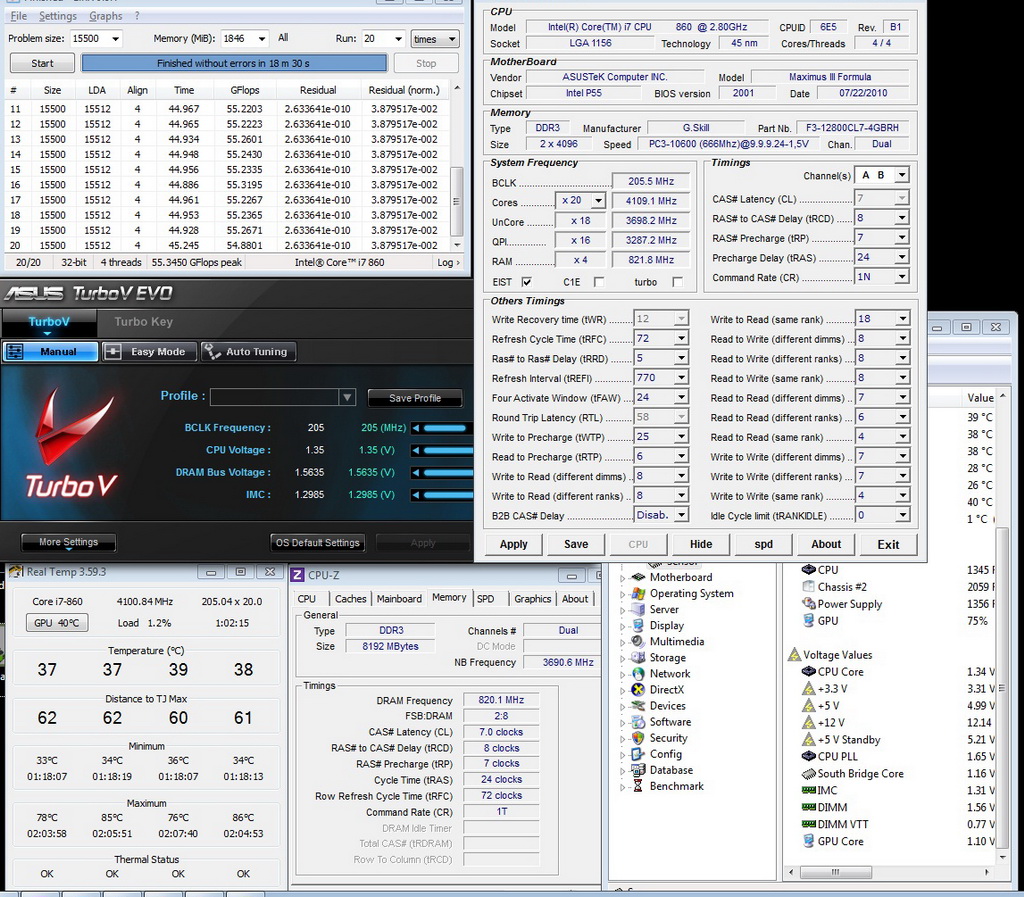Expand the Motherboard tree node

coord(622,577)
